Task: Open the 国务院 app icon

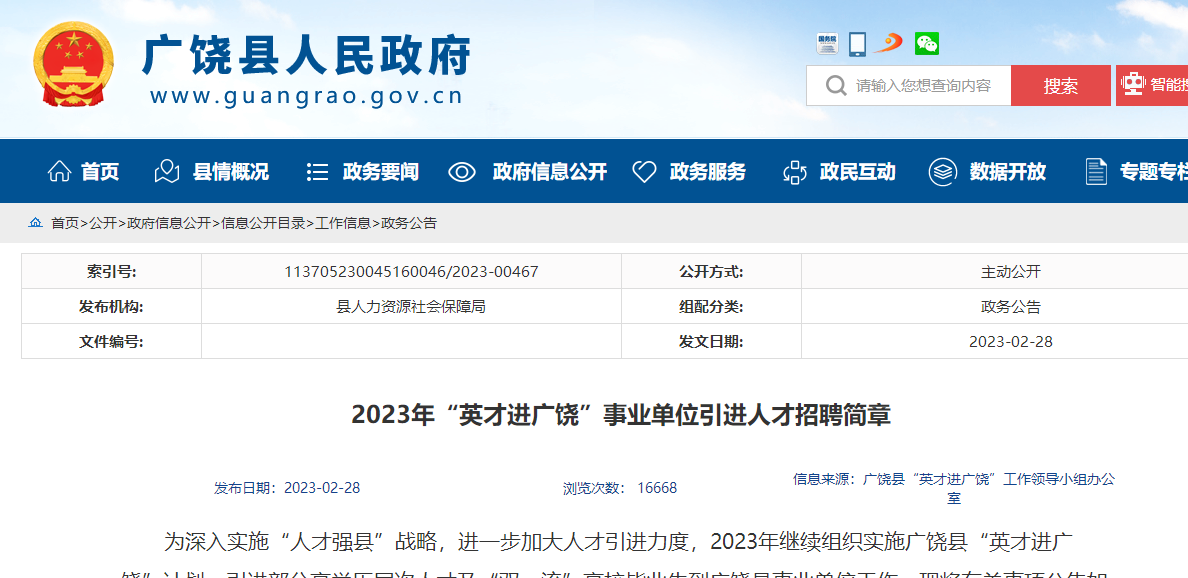Action: tap(827, 43)
